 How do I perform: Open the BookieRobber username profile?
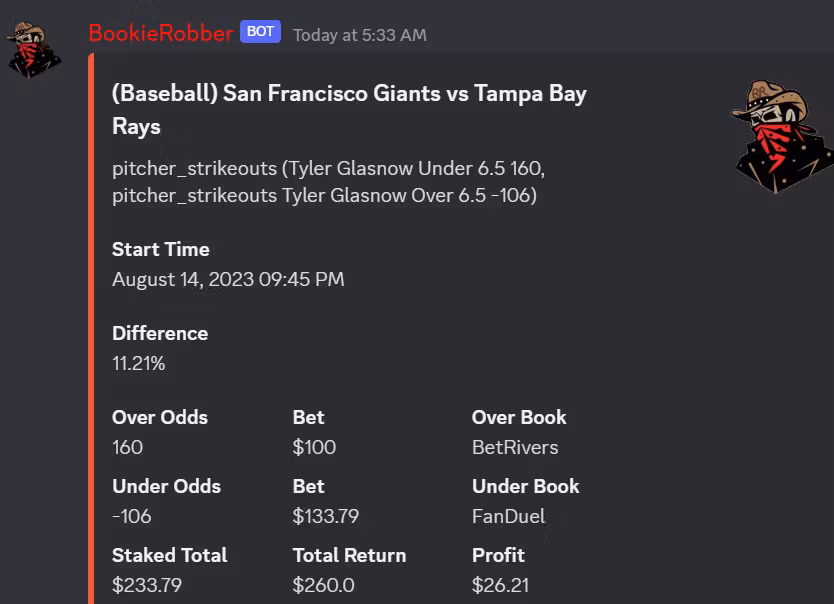pos(160,33)
